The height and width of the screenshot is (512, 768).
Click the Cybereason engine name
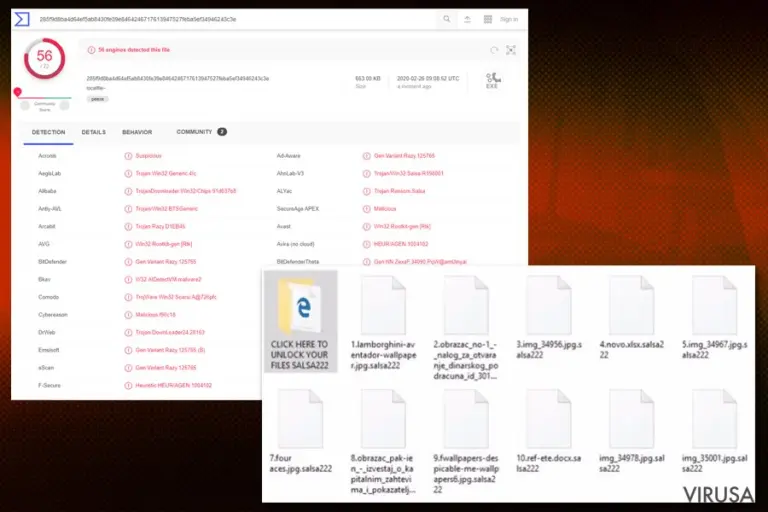click(52, 315)
